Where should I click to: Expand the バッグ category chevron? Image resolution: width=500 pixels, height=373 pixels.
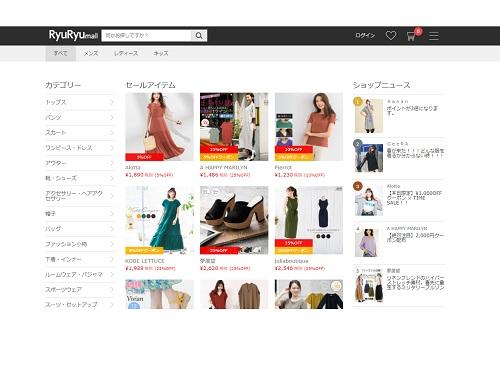[x=112, y=229]
